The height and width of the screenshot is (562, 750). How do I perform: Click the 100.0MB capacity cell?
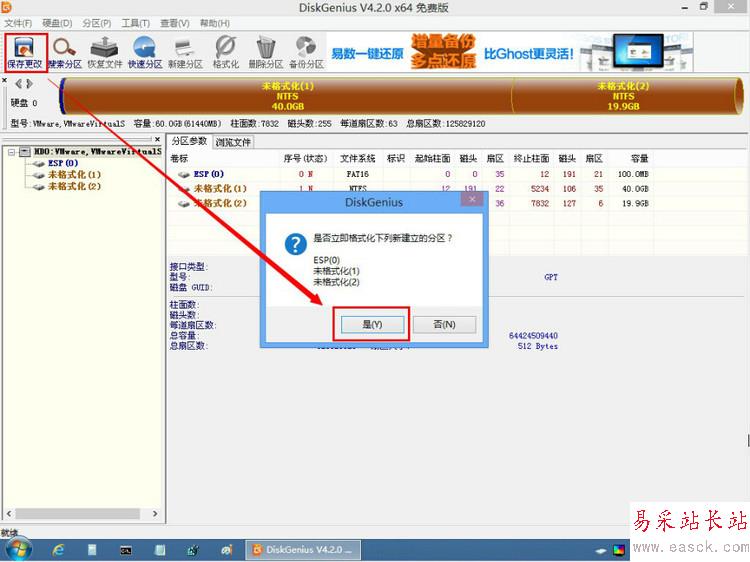pyautogui.click(x=633, y=174)
